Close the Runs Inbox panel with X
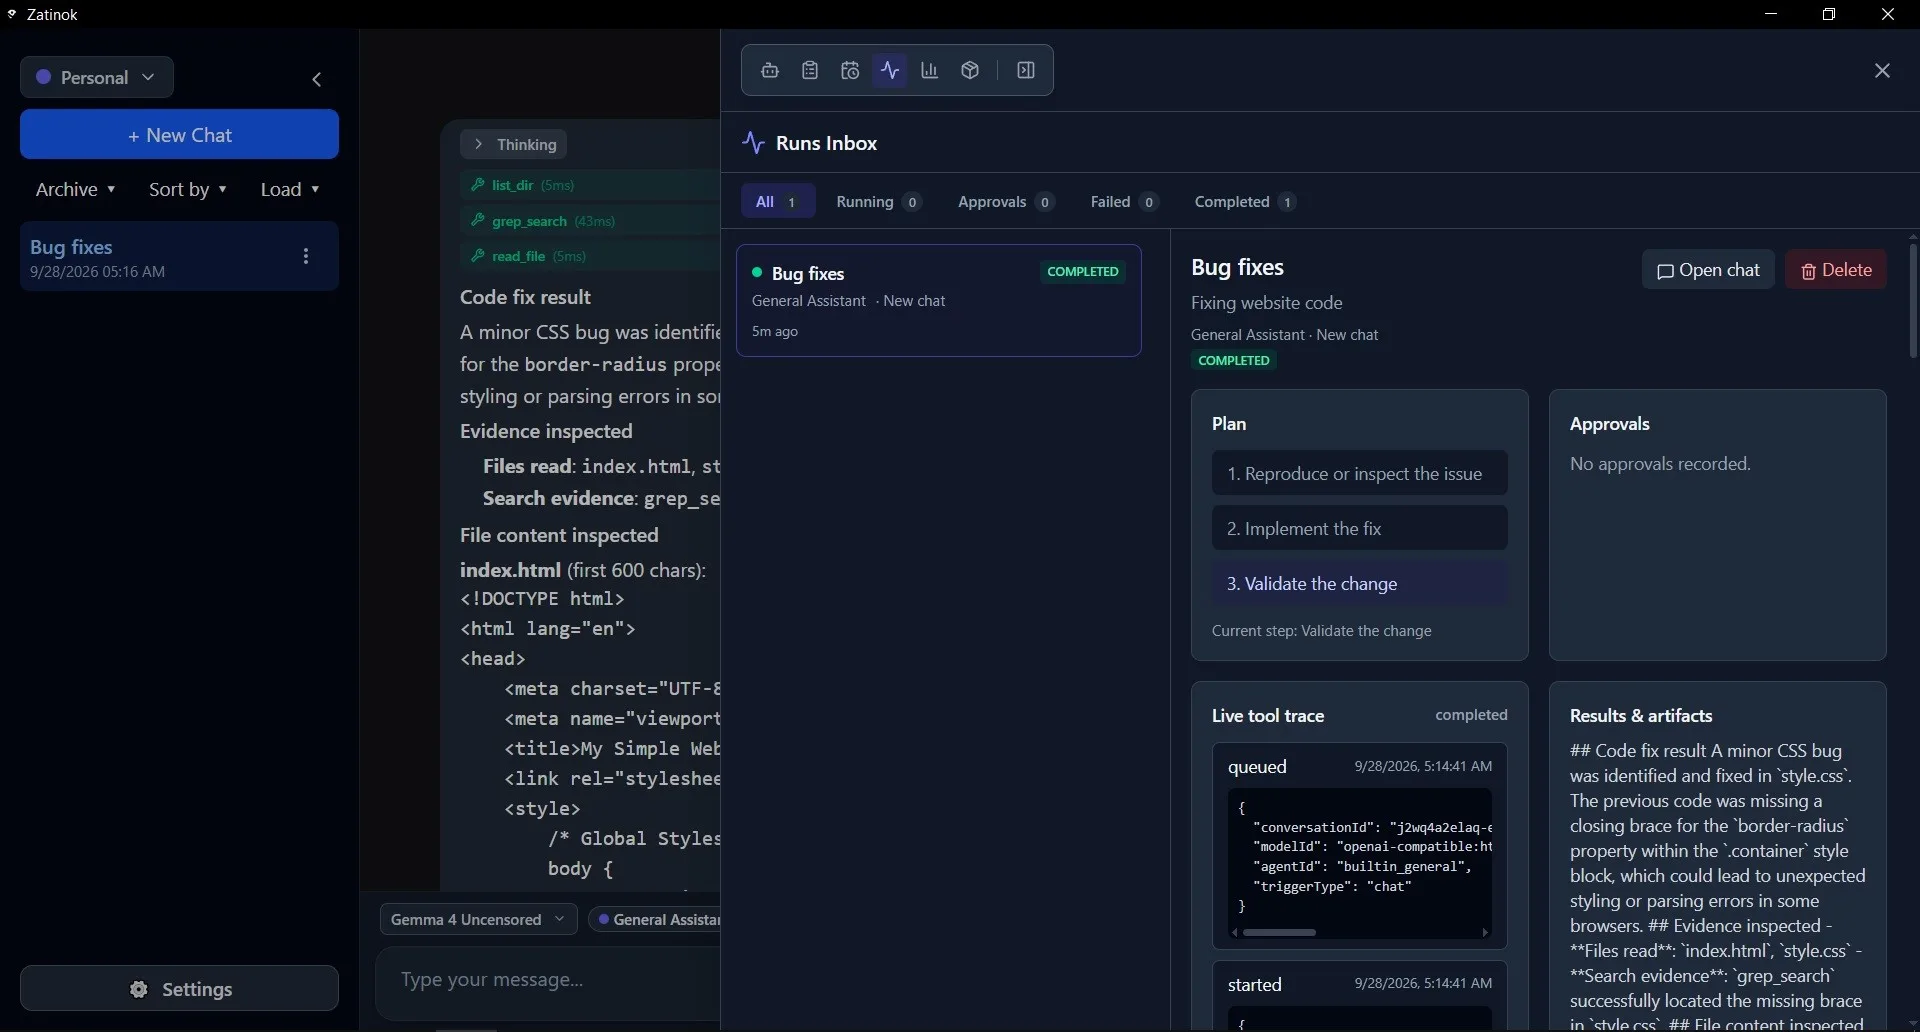Viewport: 1920px width, 1032px height. point(1882,70)
